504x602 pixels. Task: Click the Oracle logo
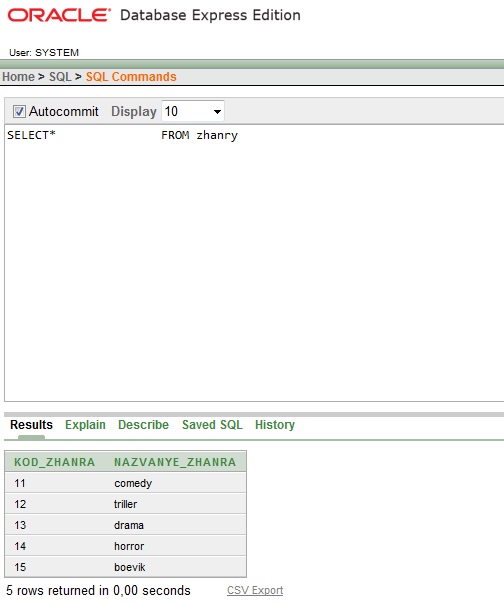59,15
